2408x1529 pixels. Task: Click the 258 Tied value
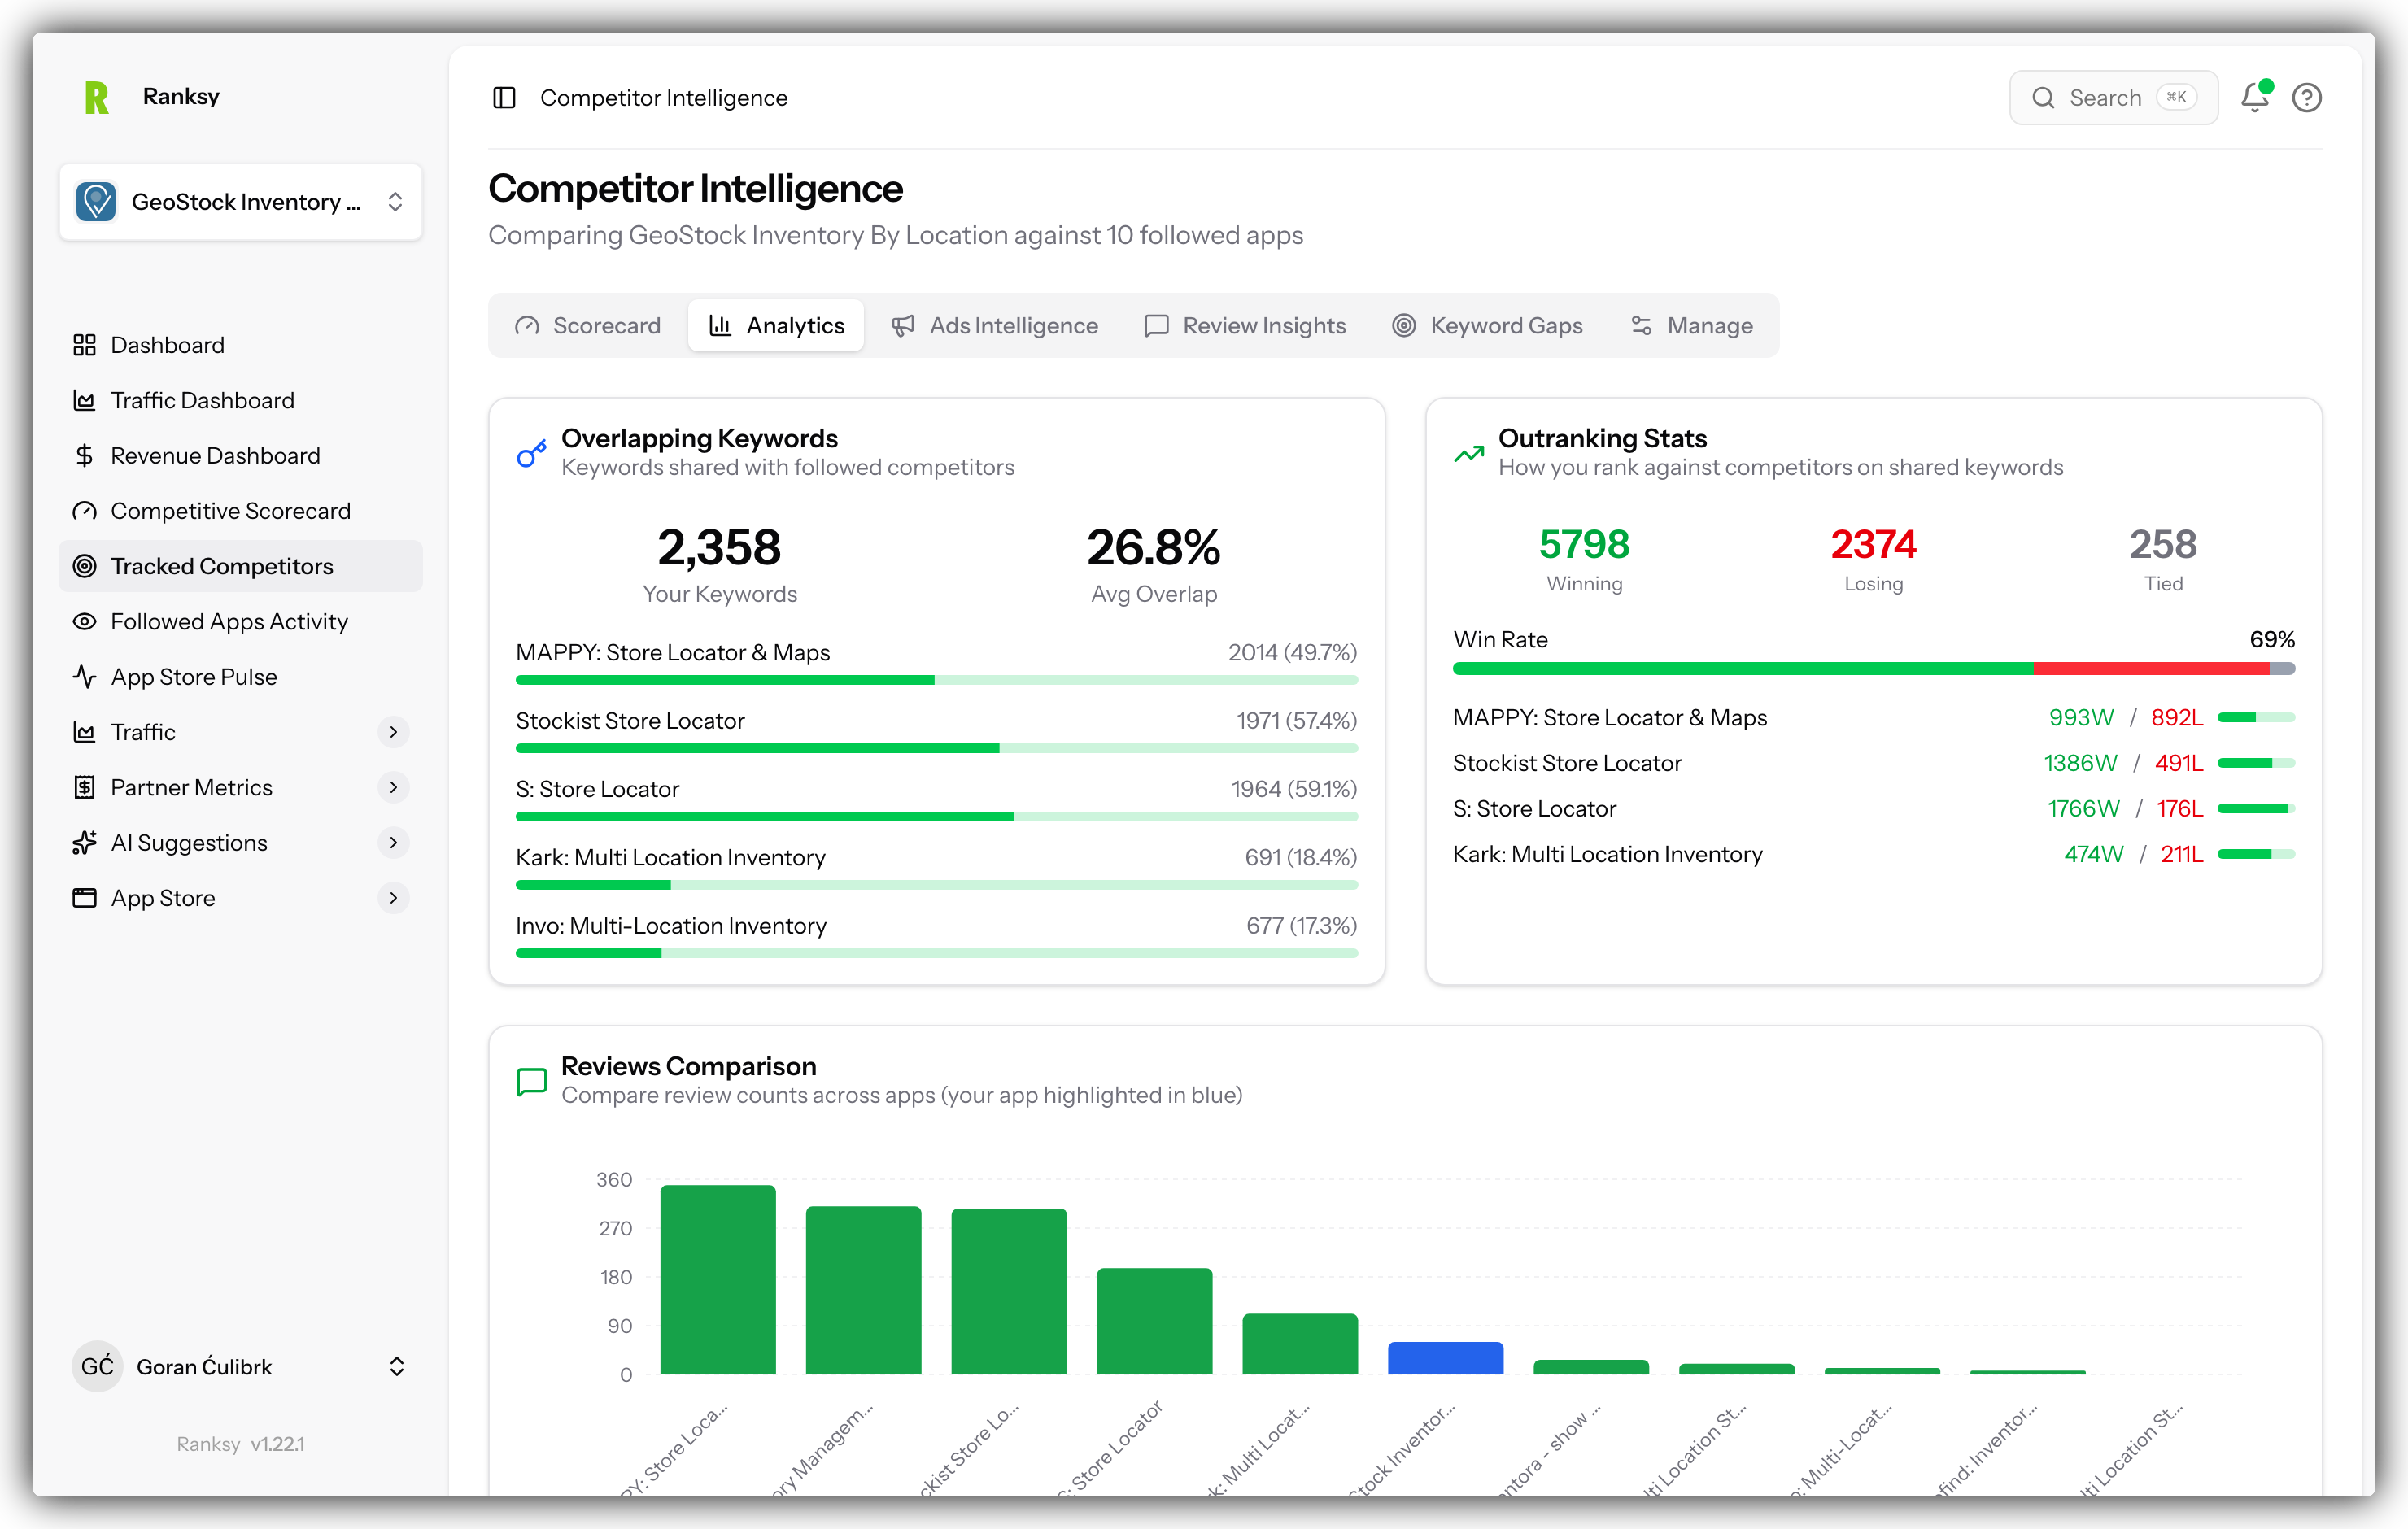(x=2163, y=544)
